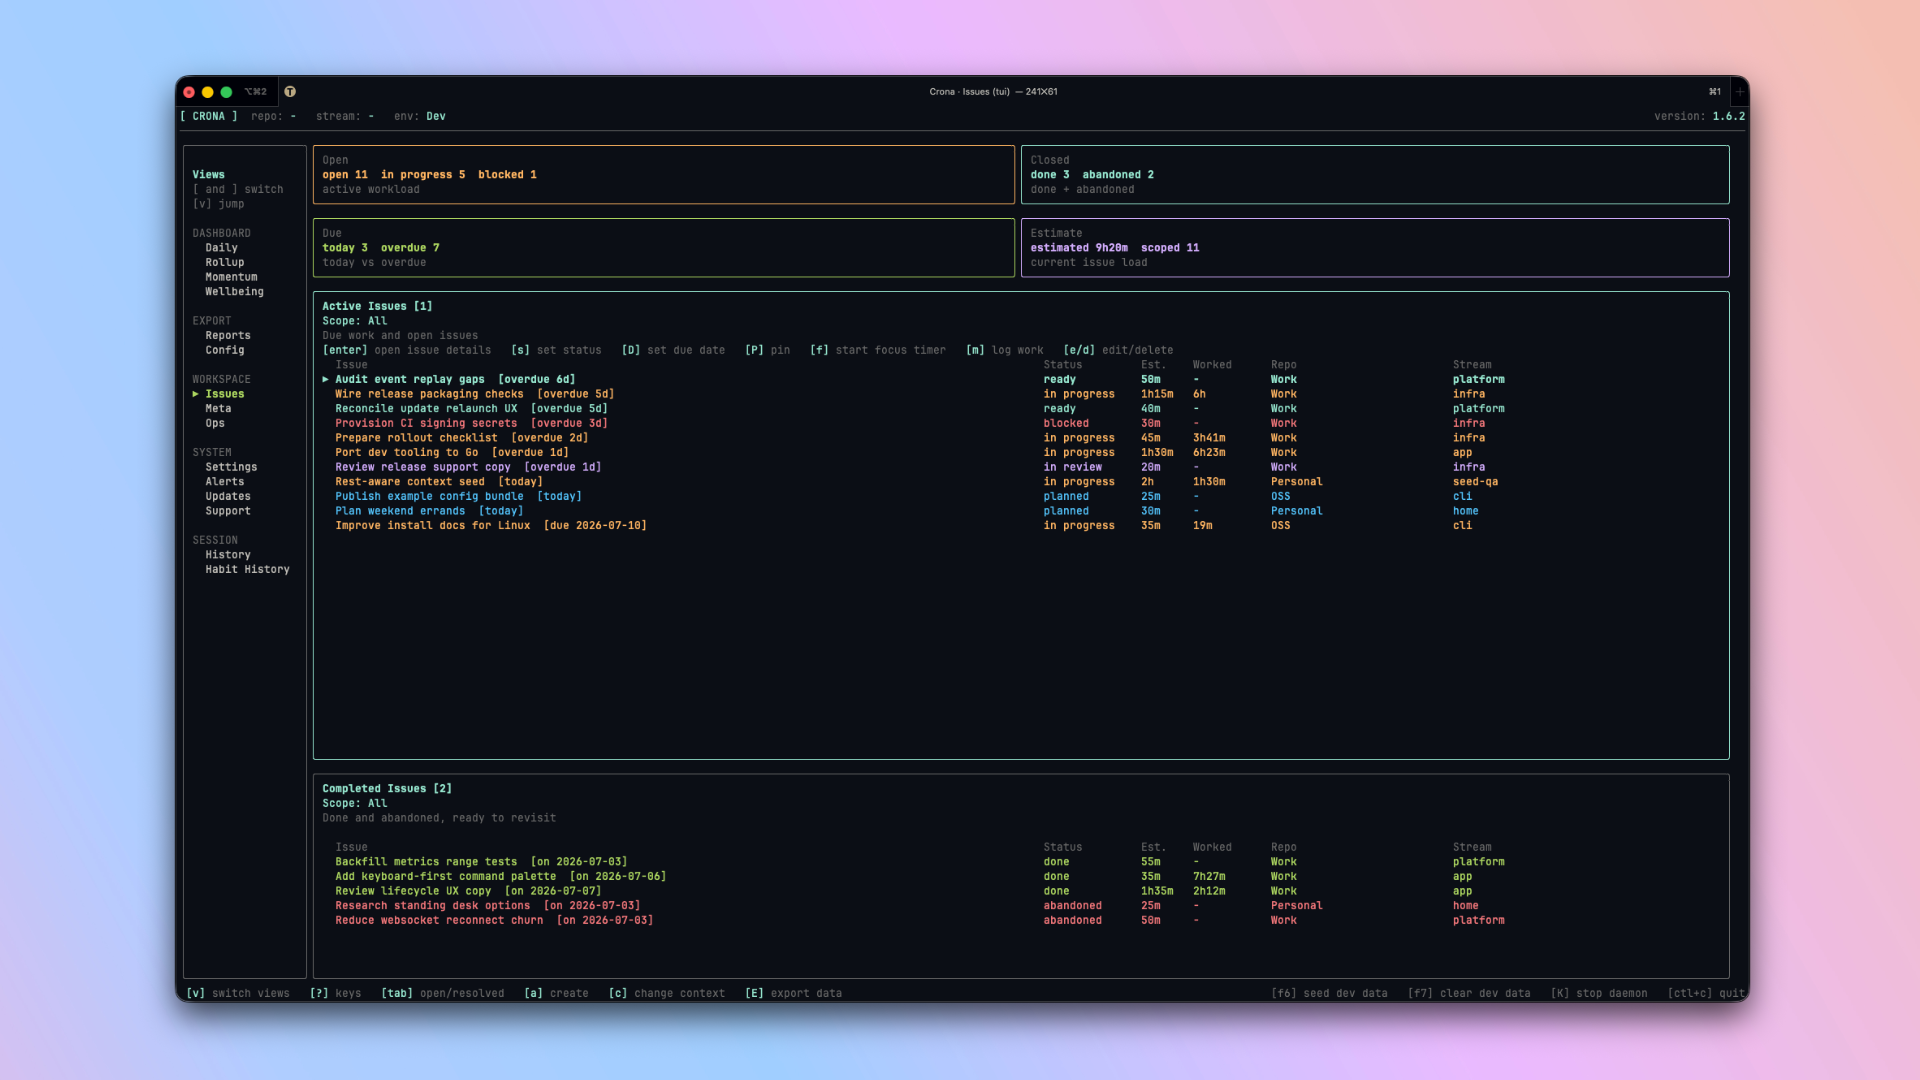Click the [s] set status hint

(x=556, y=351)
